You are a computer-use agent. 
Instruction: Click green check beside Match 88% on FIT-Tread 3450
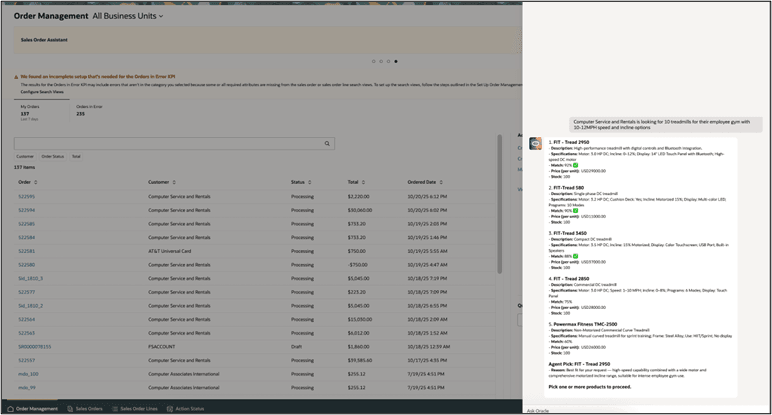(x=576, y=256)
